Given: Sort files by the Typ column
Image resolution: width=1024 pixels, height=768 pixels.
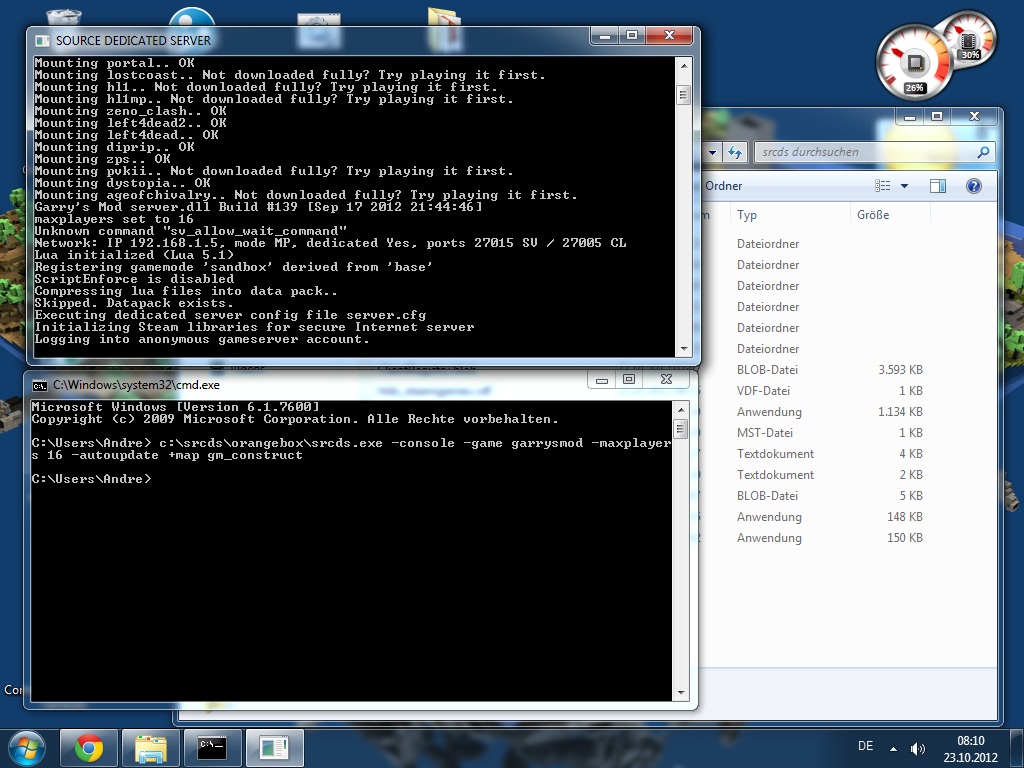Looking at the screenshot, I should point(747,215).
